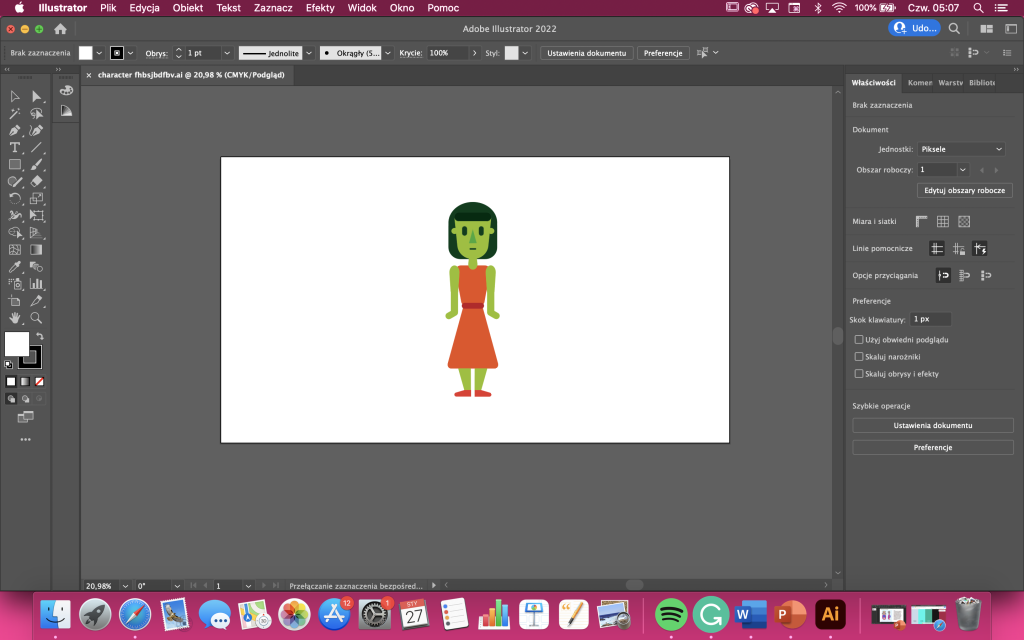Select the Rectangle tool
This screenshot has width=1024, height=640.
tap(14, 165)
